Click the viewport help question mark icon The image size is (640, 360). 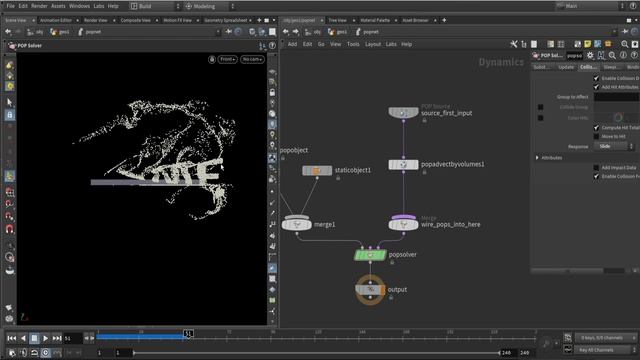pyautogui.click(x=272, y=46)
